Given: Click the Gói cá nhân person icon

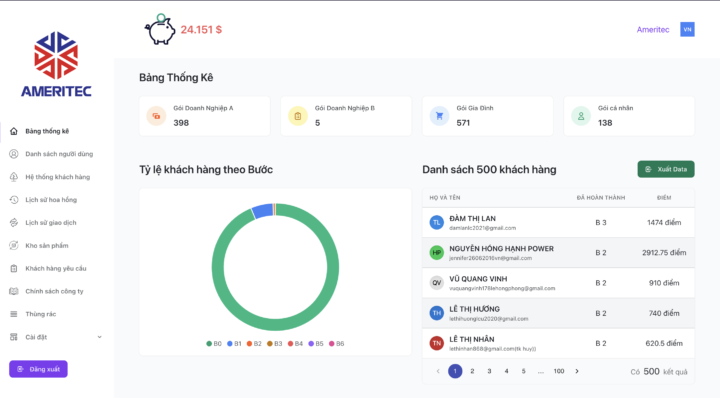Looking at the screenshot, I should pos(580,116).
